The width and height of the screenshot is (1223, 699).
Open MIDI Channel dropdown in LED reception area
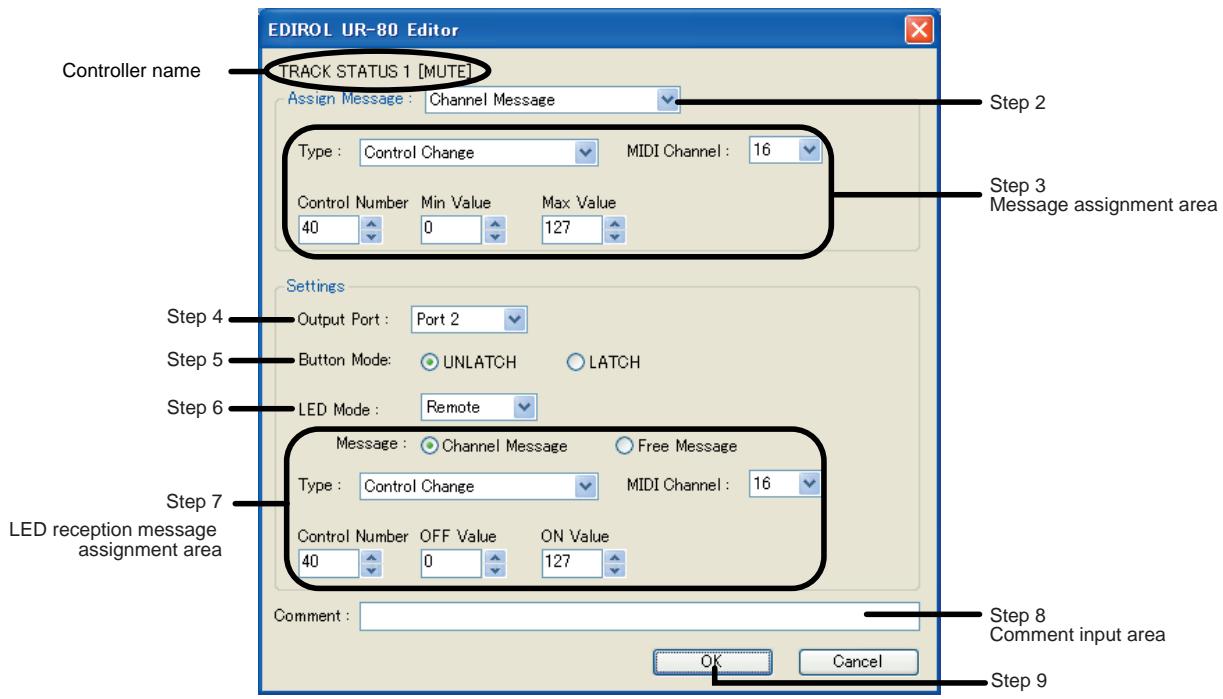(785, 483)
